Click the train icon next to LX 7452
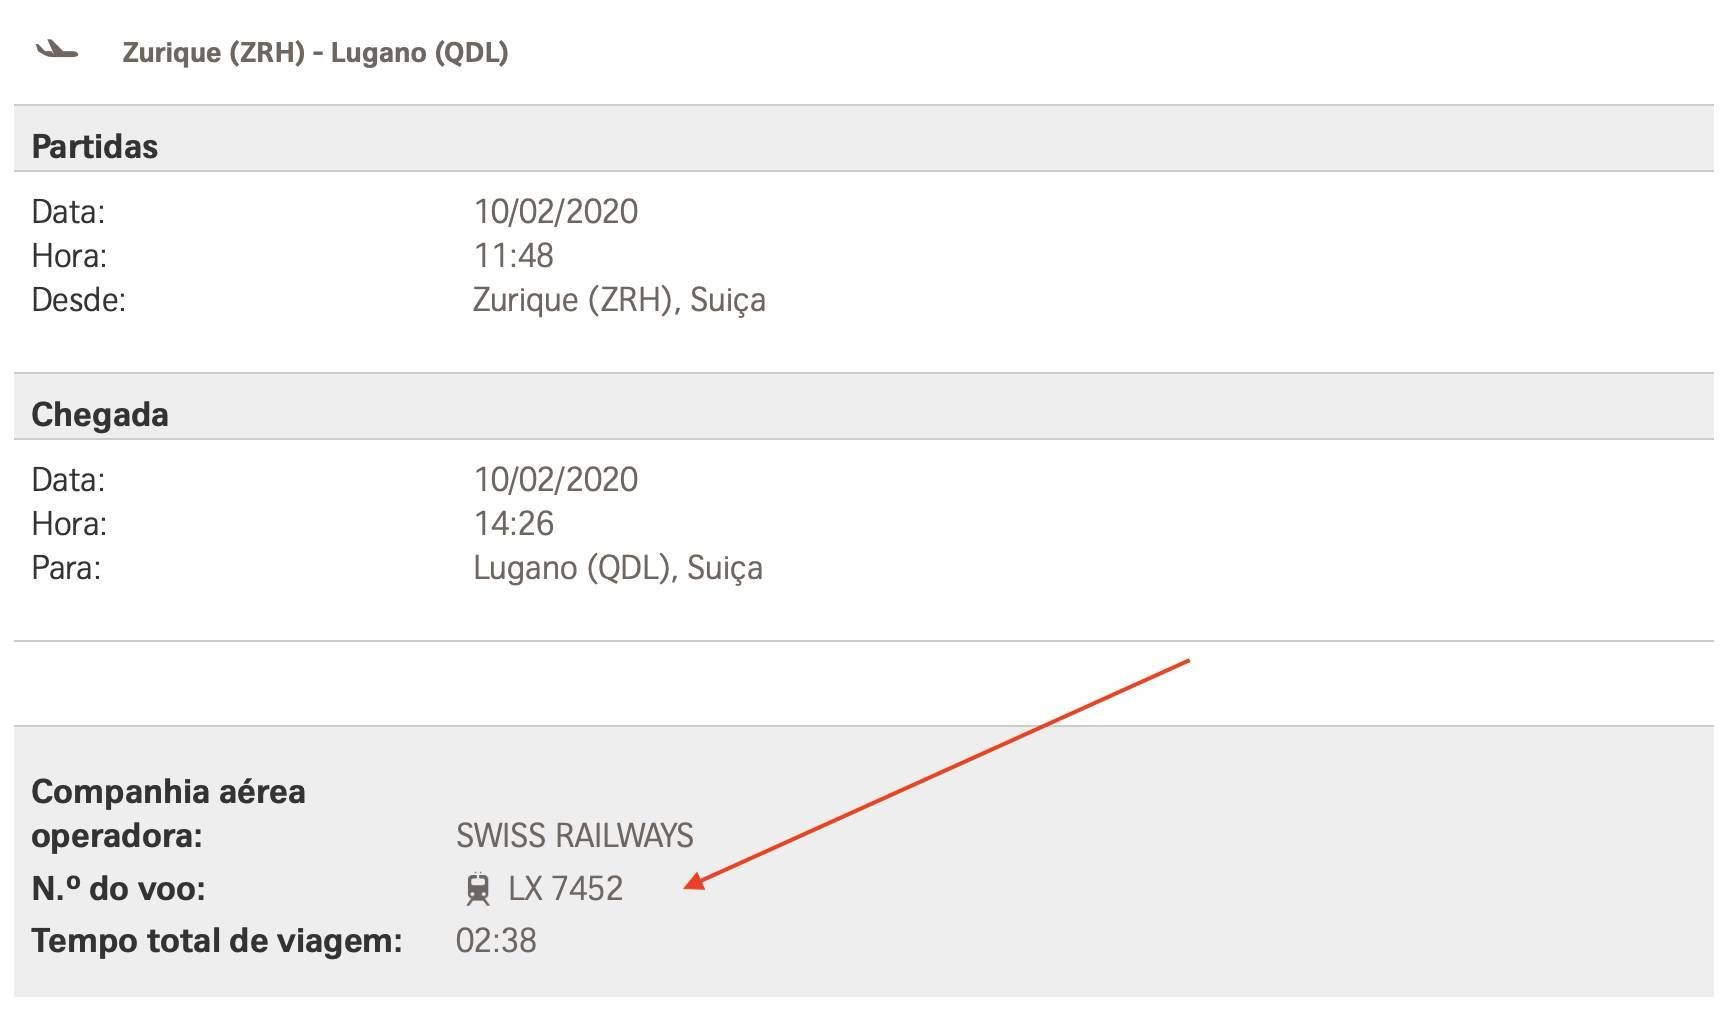This screenshot has height=1010, width=1730. pyautogui.click(x=478, y=889)
